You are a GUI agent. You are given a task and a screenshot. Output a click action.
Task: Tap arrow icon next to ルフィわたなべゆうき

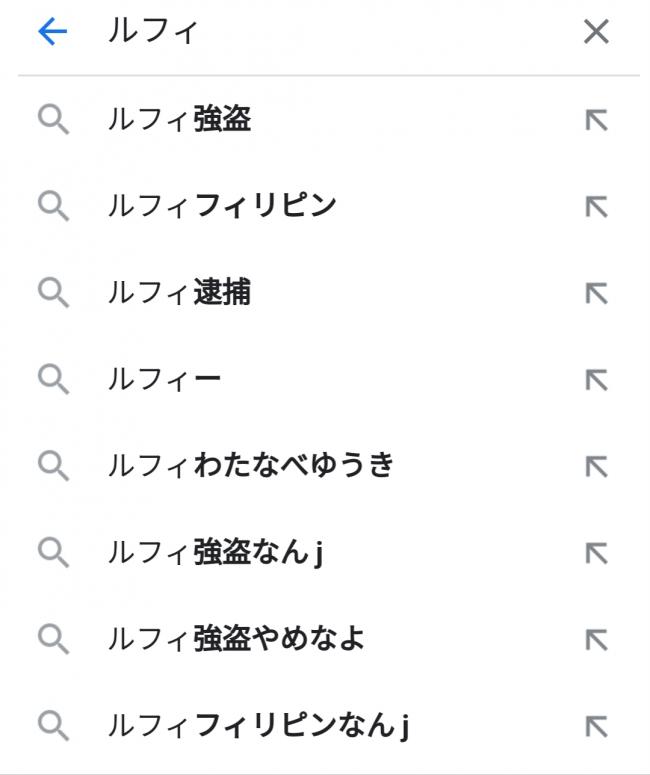pyautogui.click(x=597, y=467)
